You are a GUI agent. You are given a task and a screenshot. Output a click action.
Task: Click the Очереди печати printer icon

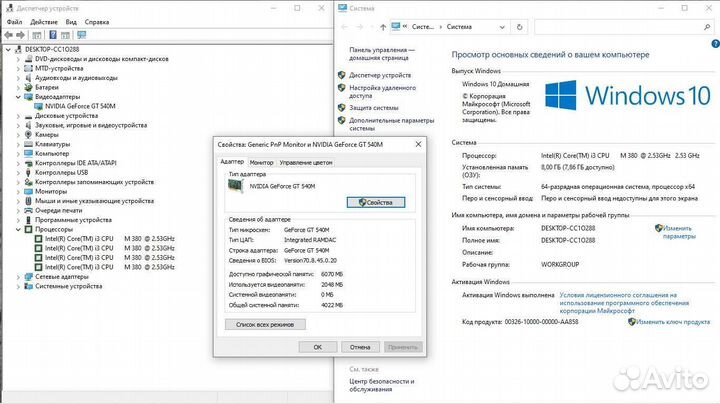click(28, 210)
